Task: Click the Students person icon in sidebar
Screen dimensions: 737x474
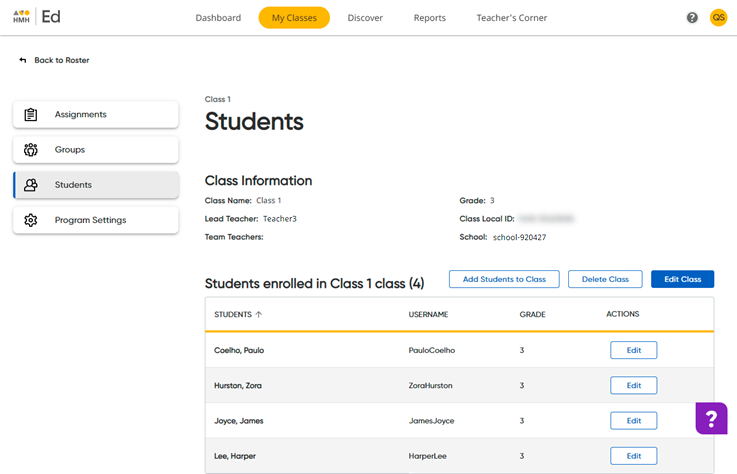Action: pyautogui.click(x=31, y=185)
